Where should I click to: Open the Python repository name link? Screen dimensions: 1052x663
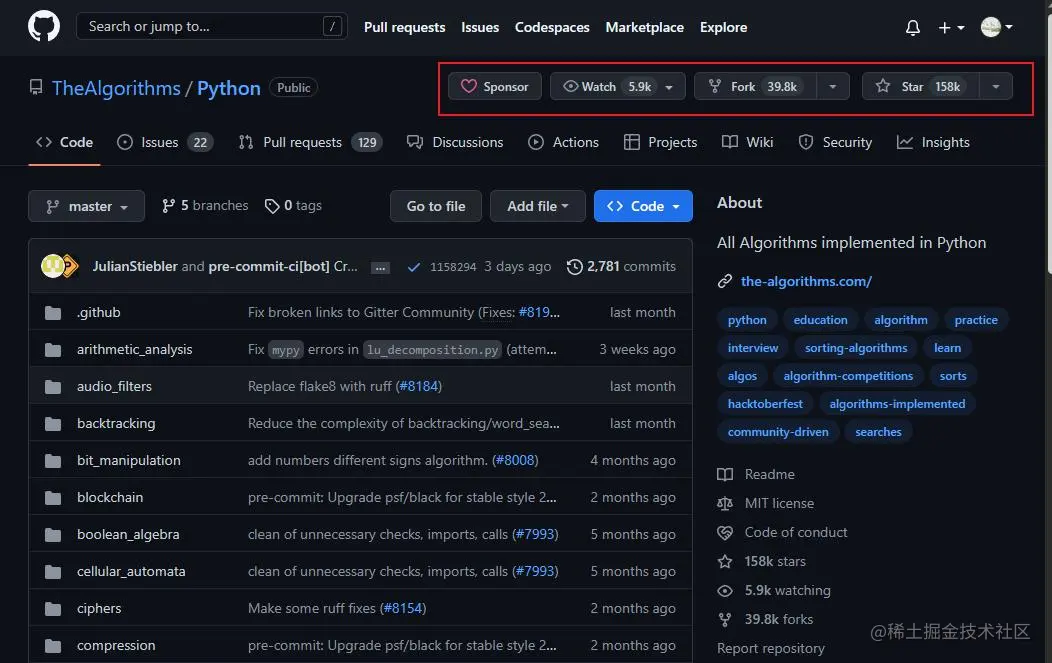228,88
